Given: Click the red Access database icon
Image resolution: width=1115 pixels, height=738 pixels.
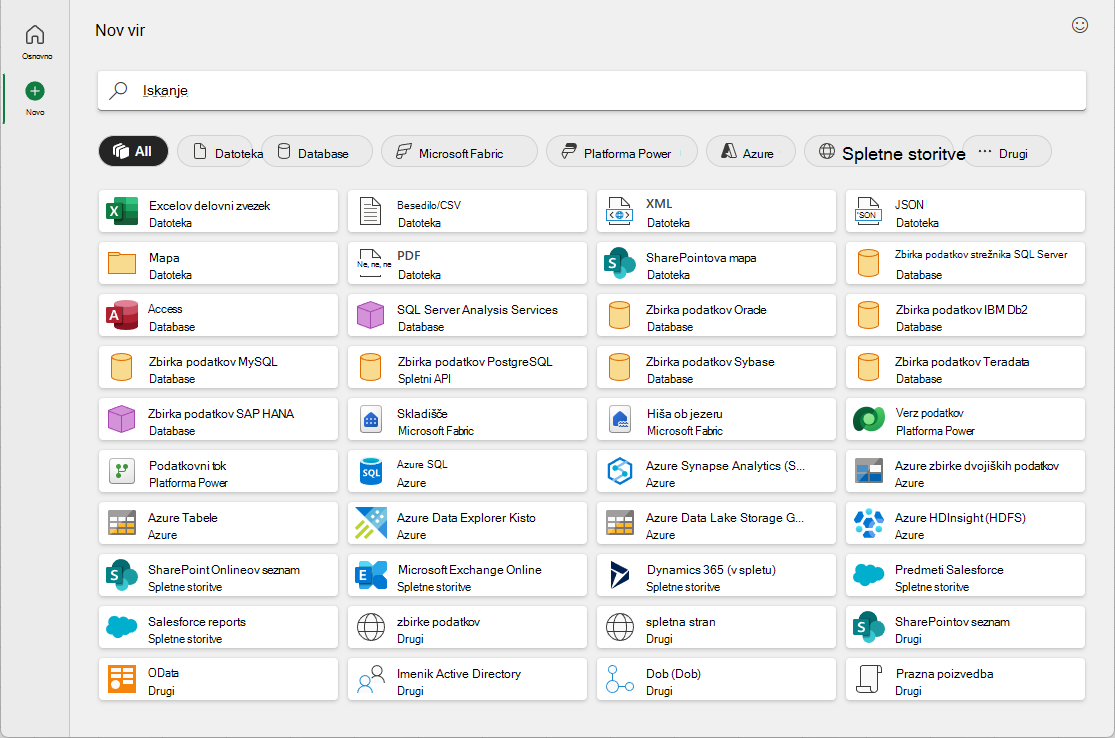Looking at the screenshot, I should click(x=122, y=315).
